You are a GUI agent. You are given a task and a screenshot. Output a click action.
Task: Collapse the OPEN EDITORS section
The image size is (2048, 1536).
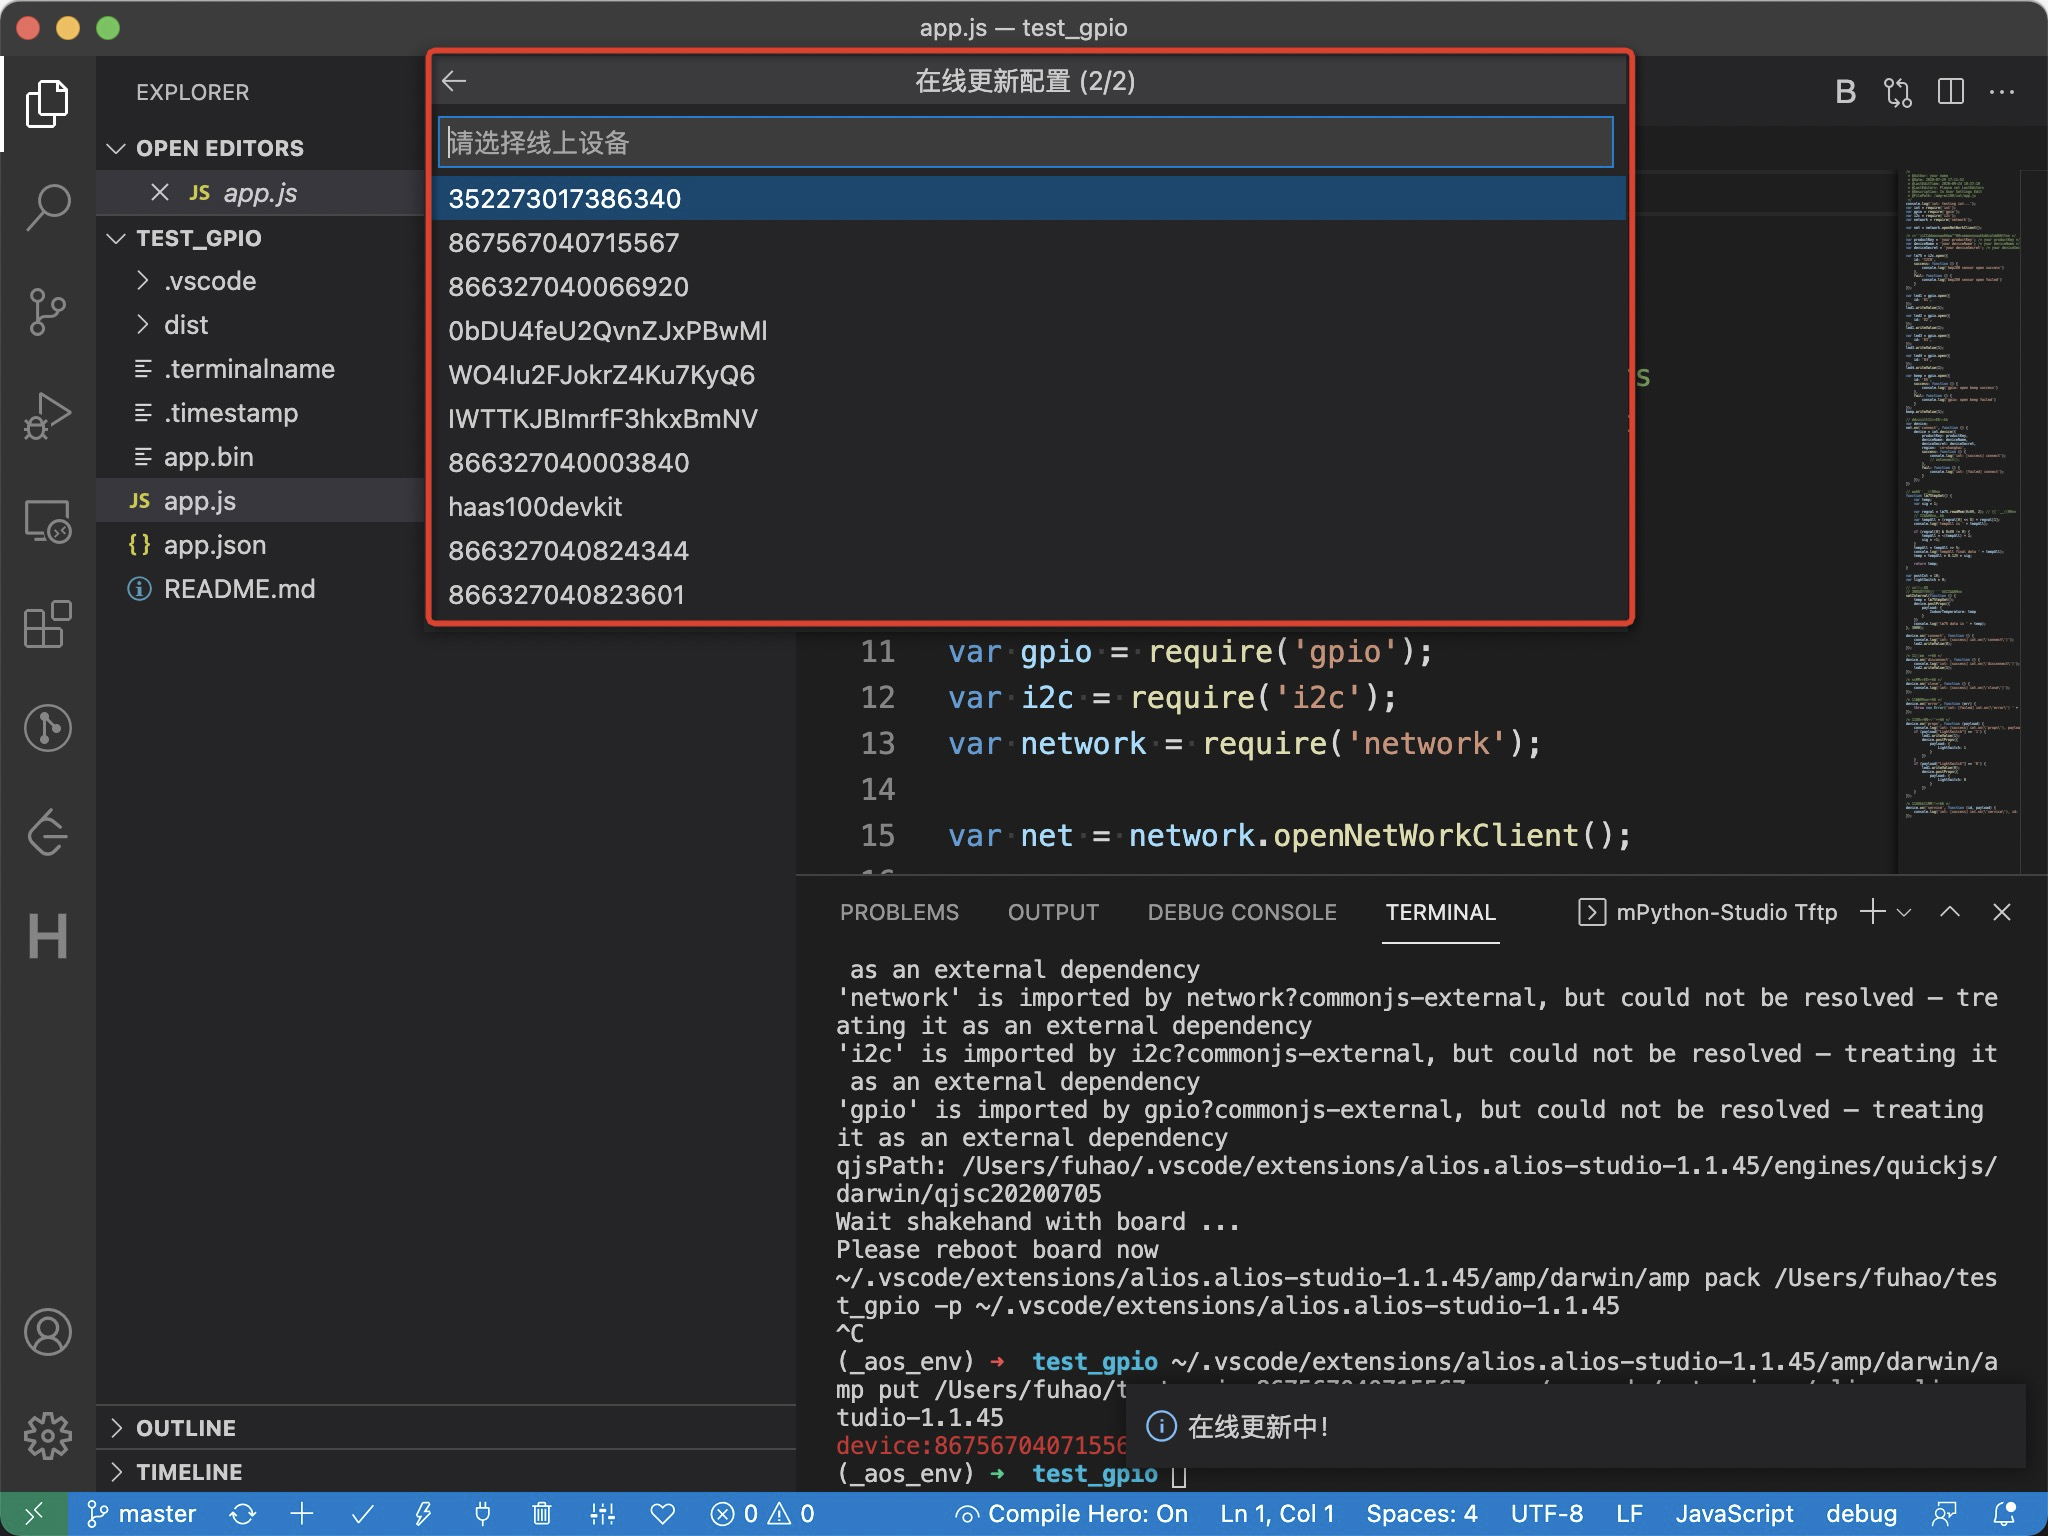[x=116, y=148]
